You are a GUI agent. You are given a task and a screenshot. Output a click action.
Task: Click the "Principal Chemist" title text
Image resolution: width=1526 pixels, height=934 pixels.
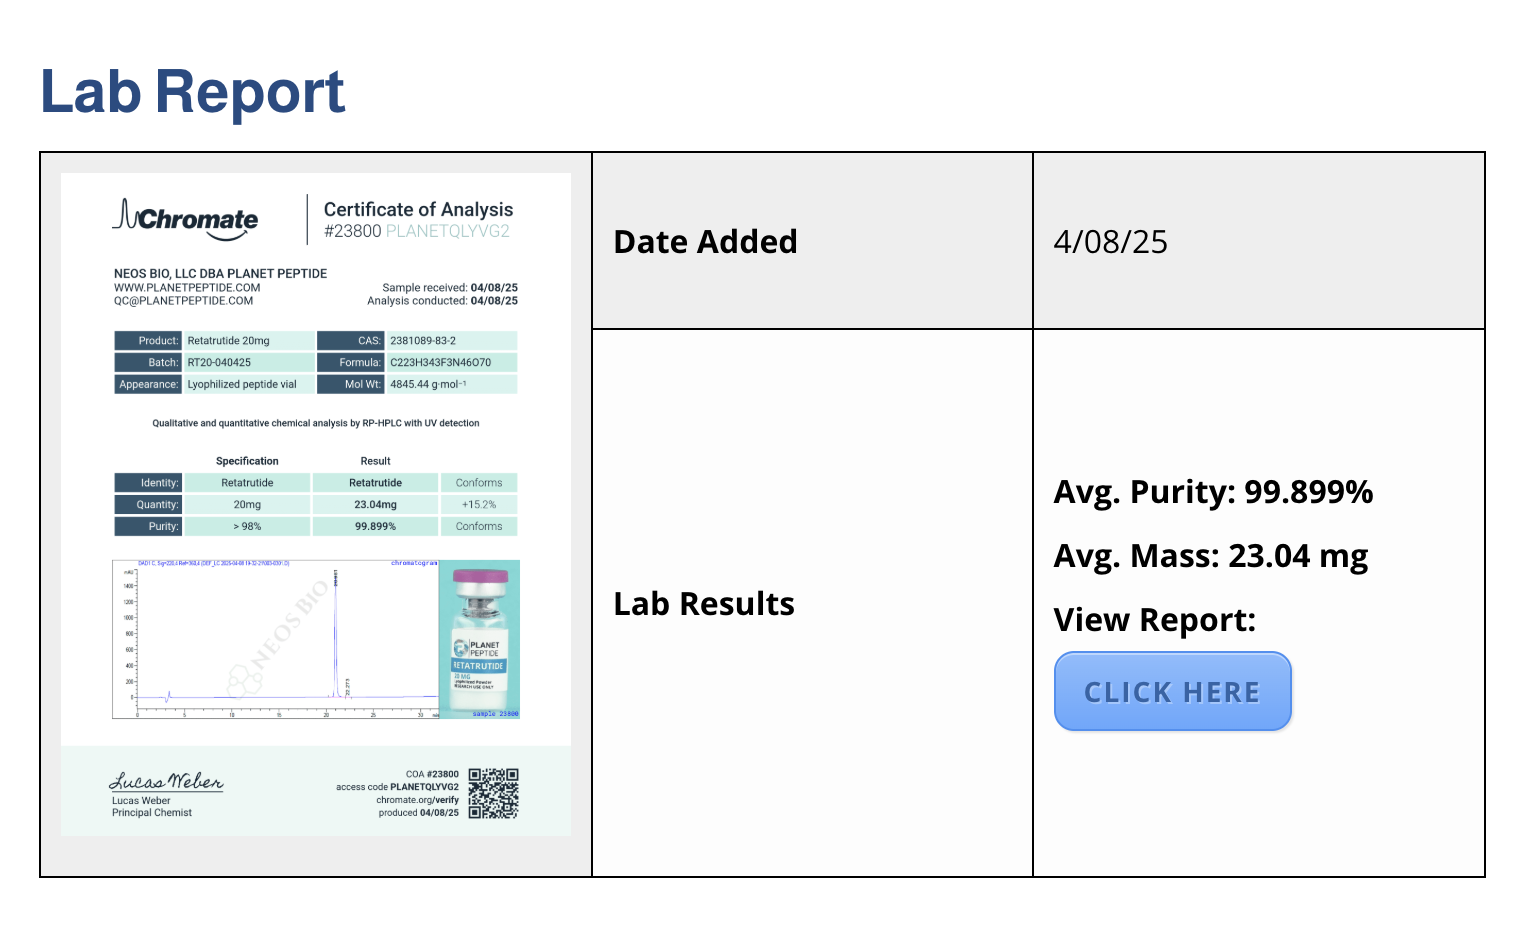pyautogui.click(x=152, y=812)
